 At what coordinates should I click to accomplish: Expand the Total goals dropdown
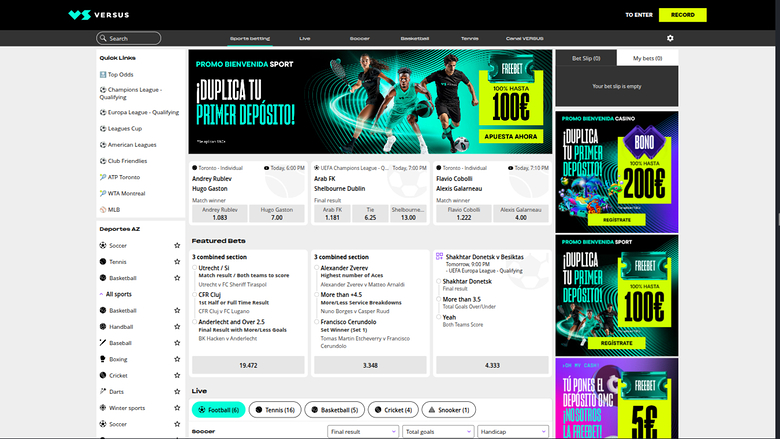(437, 432)
